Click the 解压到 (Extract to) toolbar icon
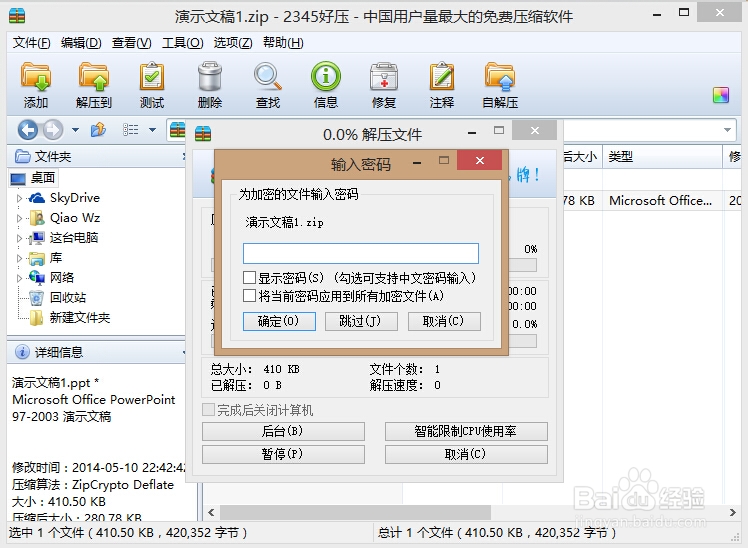 [x=94, y=77]
